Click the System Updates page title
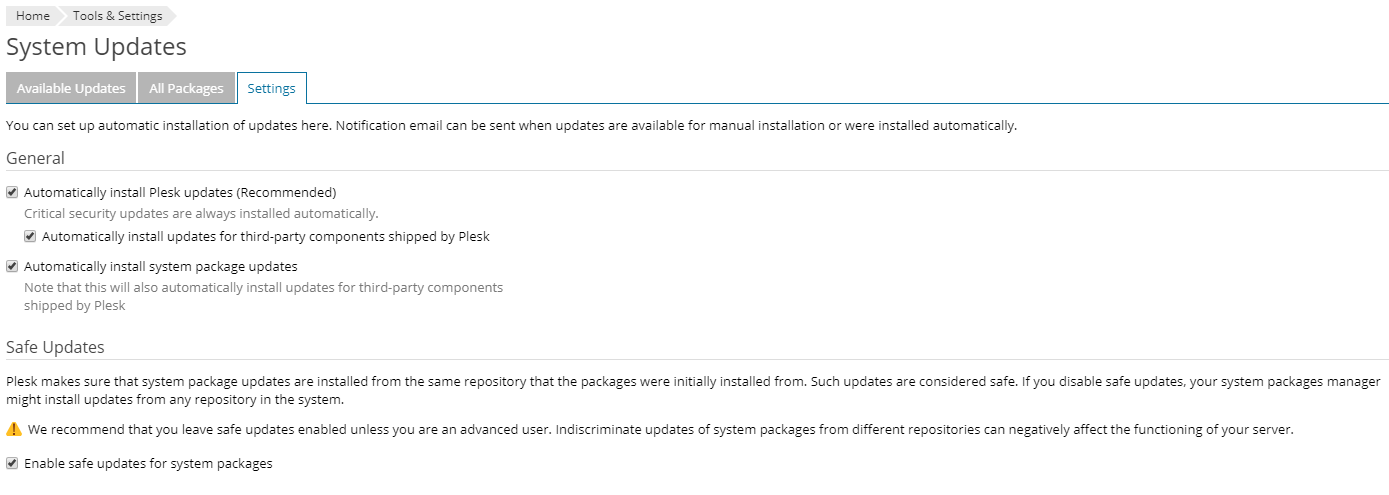The image size is (1389, 495). [96, 47]
